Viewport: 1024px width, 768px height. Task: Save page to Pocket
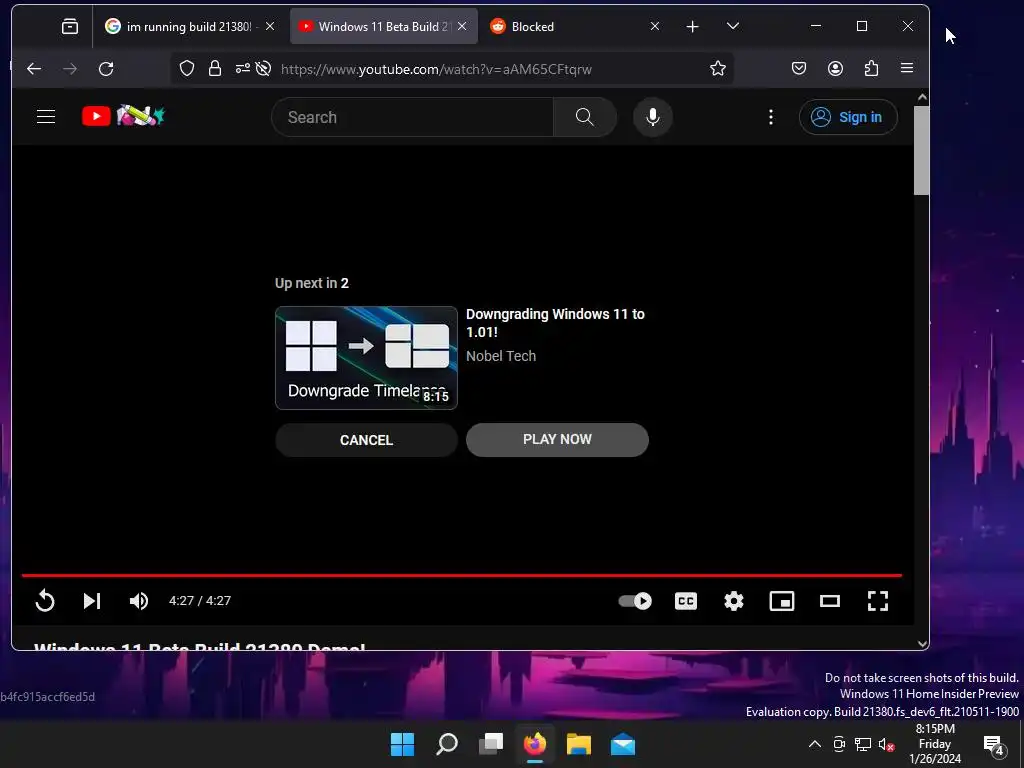pyautogui.click(x=798, y=69)
